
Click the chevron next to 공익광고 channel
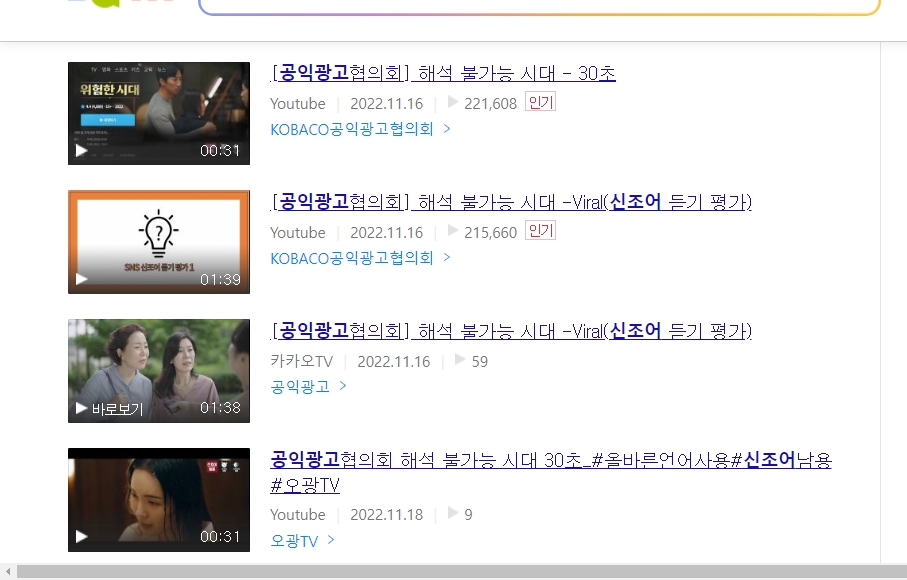coord(343,386)
